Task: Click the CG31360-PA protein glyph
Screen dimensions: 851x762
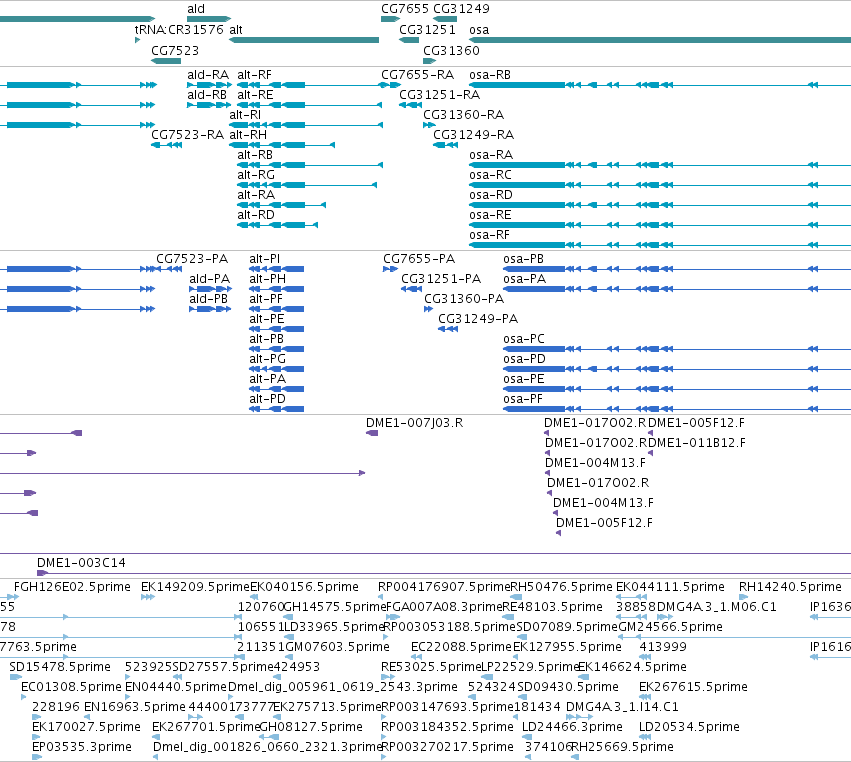Action: pyautogui.click(x=428, y=309)
